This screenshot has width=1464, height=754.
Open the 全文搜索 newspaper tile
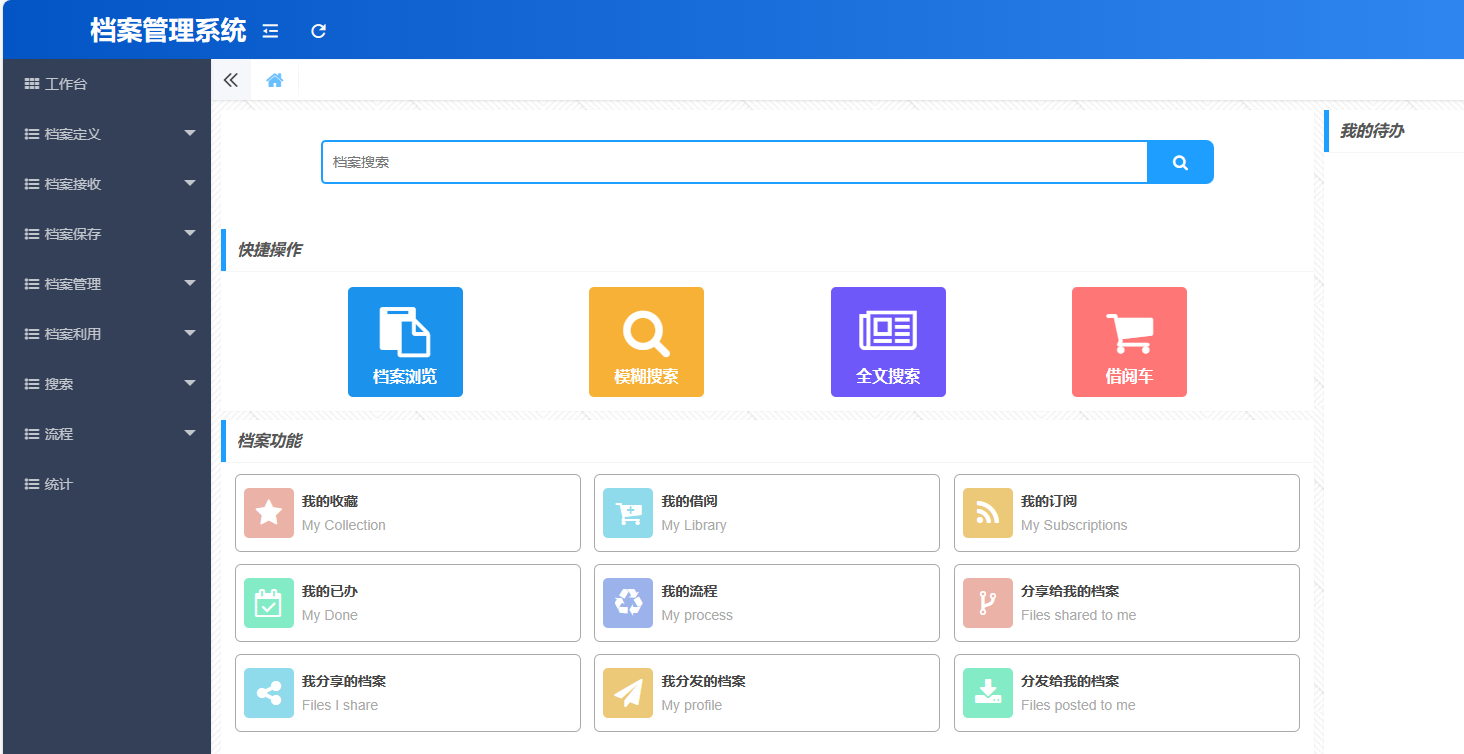(888, 342)
